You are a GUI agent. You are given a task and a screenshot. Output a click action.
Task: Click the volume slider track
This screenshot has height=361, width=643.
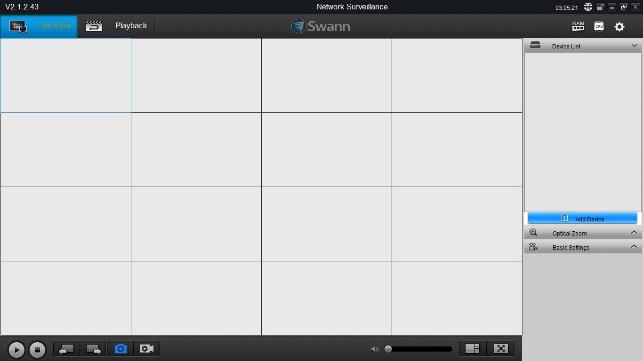(x=419, y=349)
